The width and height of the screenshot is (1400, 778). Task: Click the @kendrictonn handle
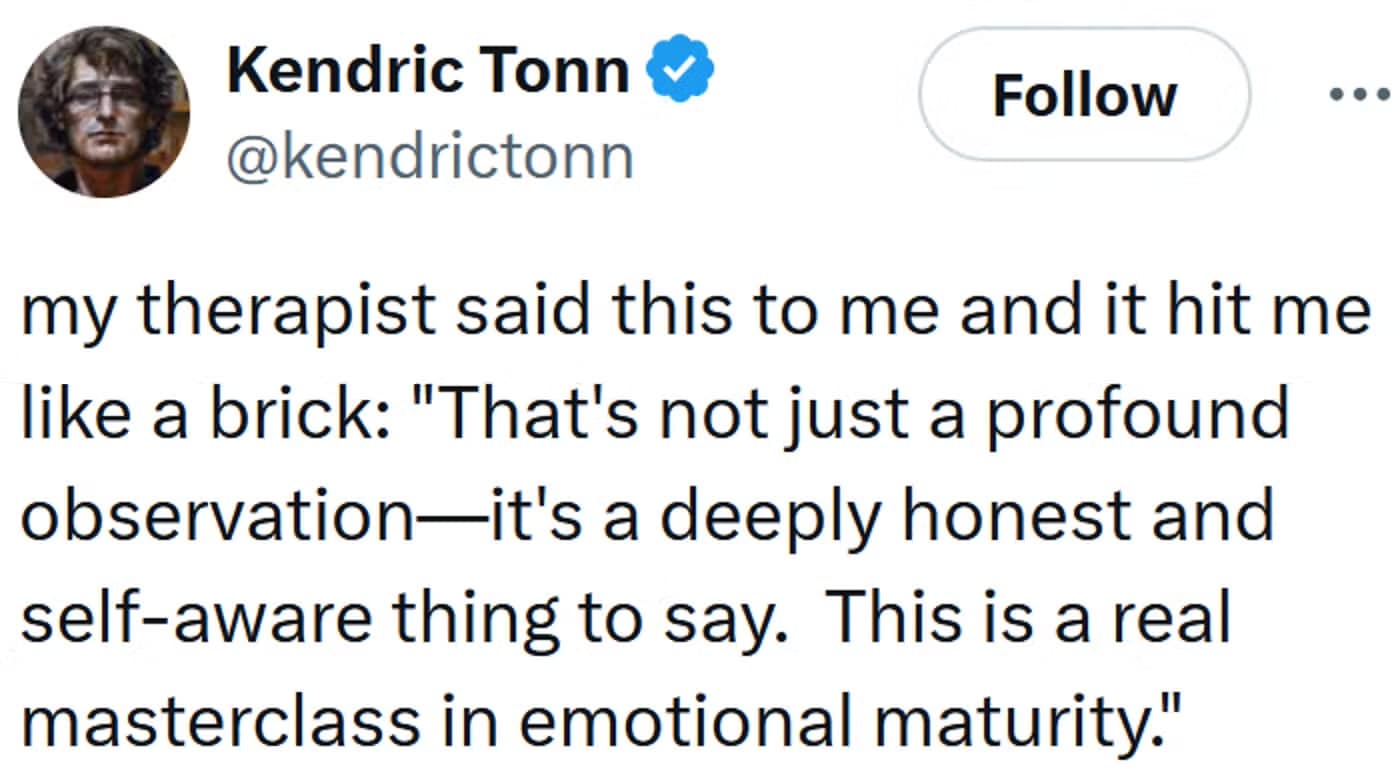point(430,156)
